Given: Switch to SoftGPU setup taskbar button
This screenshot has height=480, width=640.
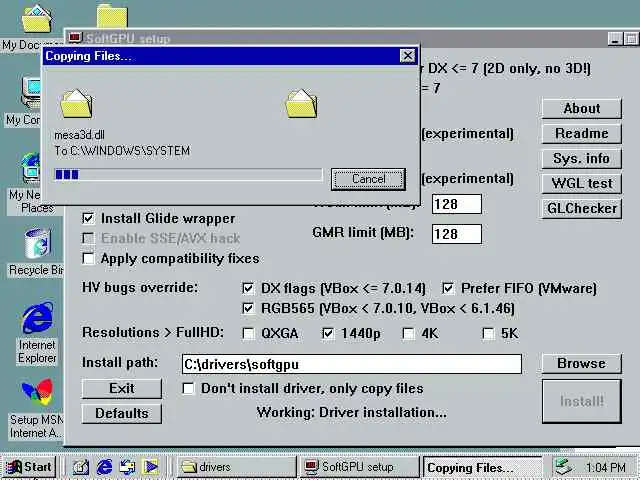Looking at the screenshot, I should tap(360, 467).
